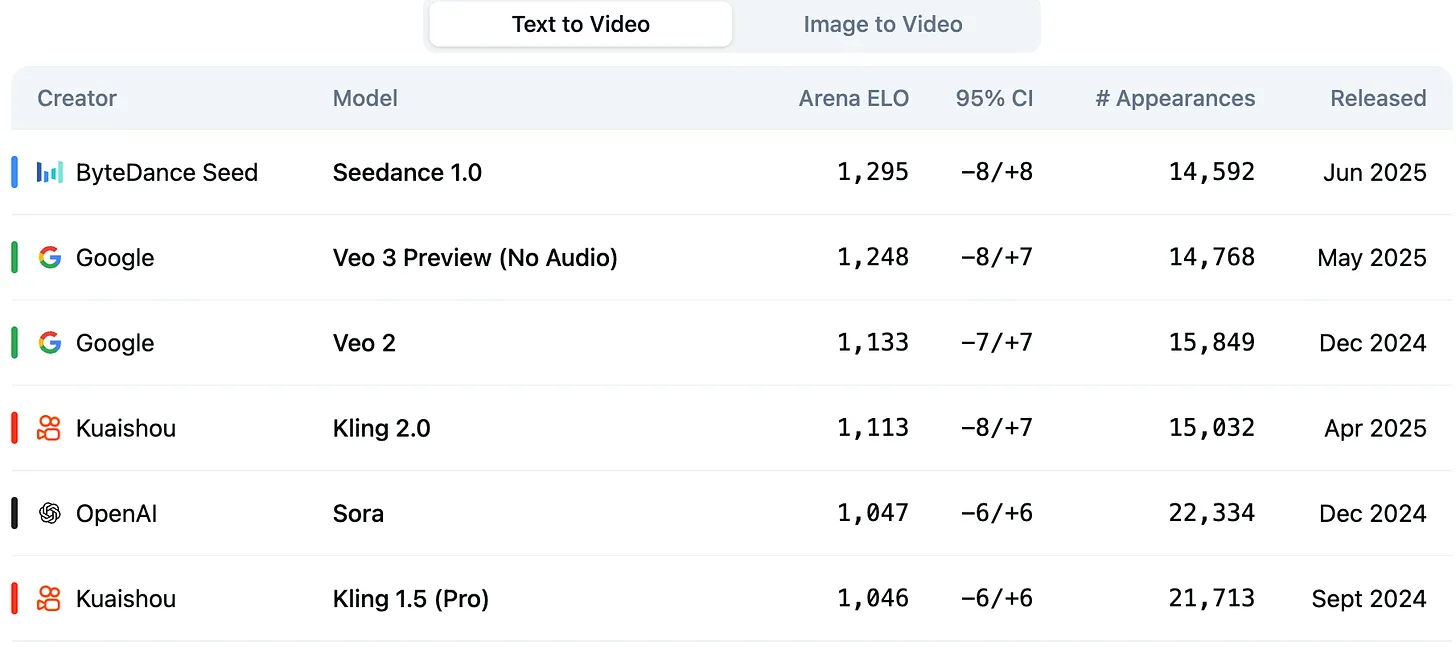Click the black color bar beside OpenAI
Viewport: 1456px width, 648px height.
14,514
